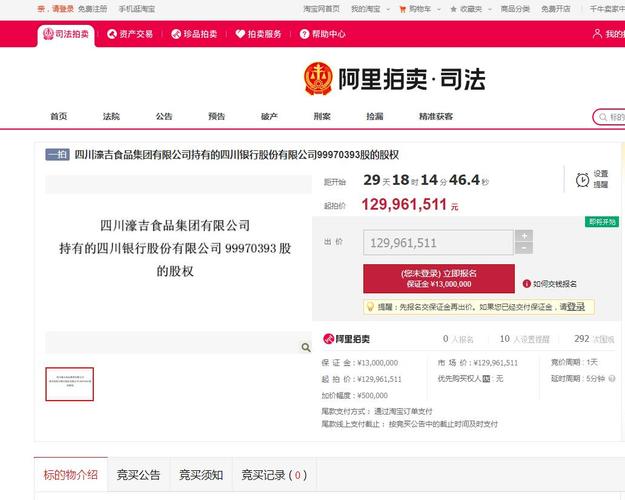Viewport: 625px width, 500px height.
Task: Open 商品分类 link
Action: [515, 9]
